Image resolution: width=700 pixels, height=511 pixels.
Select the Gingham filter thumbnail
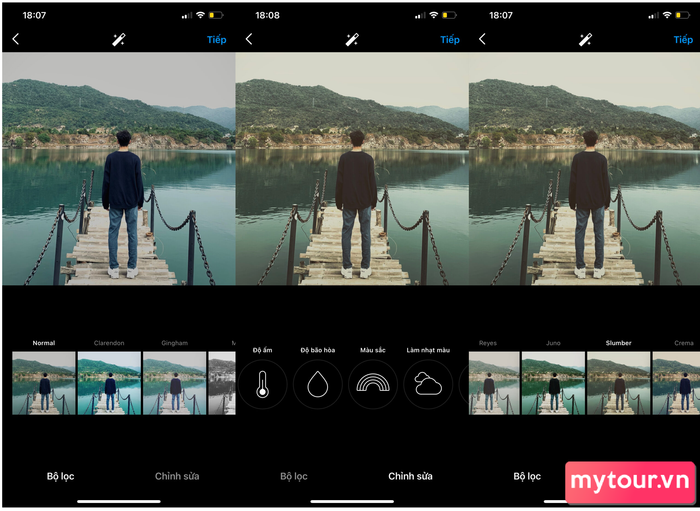(175, 383)
